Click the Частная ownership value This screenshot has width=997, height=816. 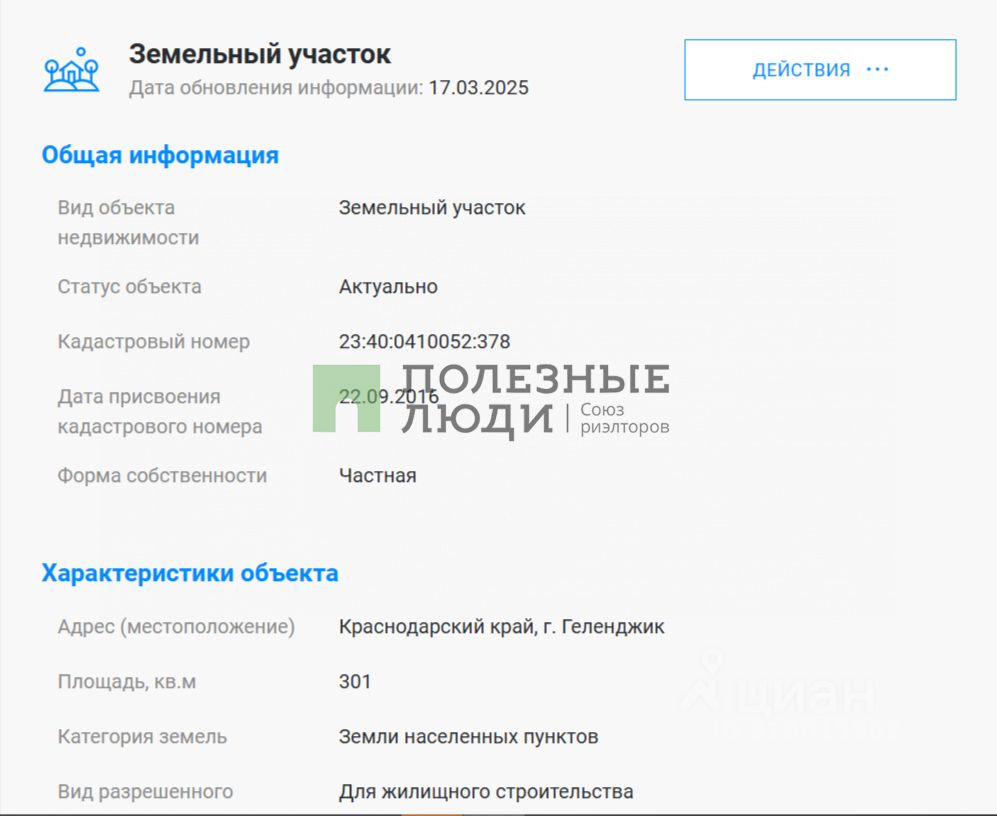click(378, 476)
